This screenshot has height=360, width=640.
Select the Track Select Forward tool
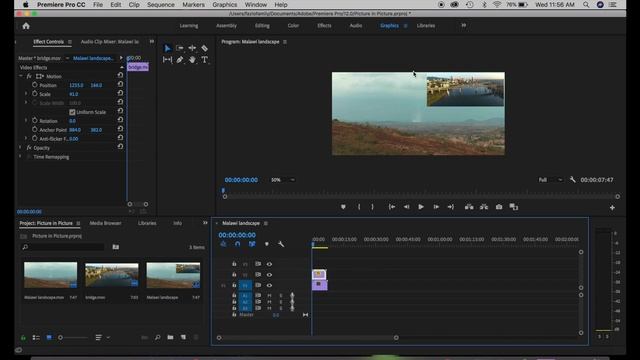pos(180,48)
